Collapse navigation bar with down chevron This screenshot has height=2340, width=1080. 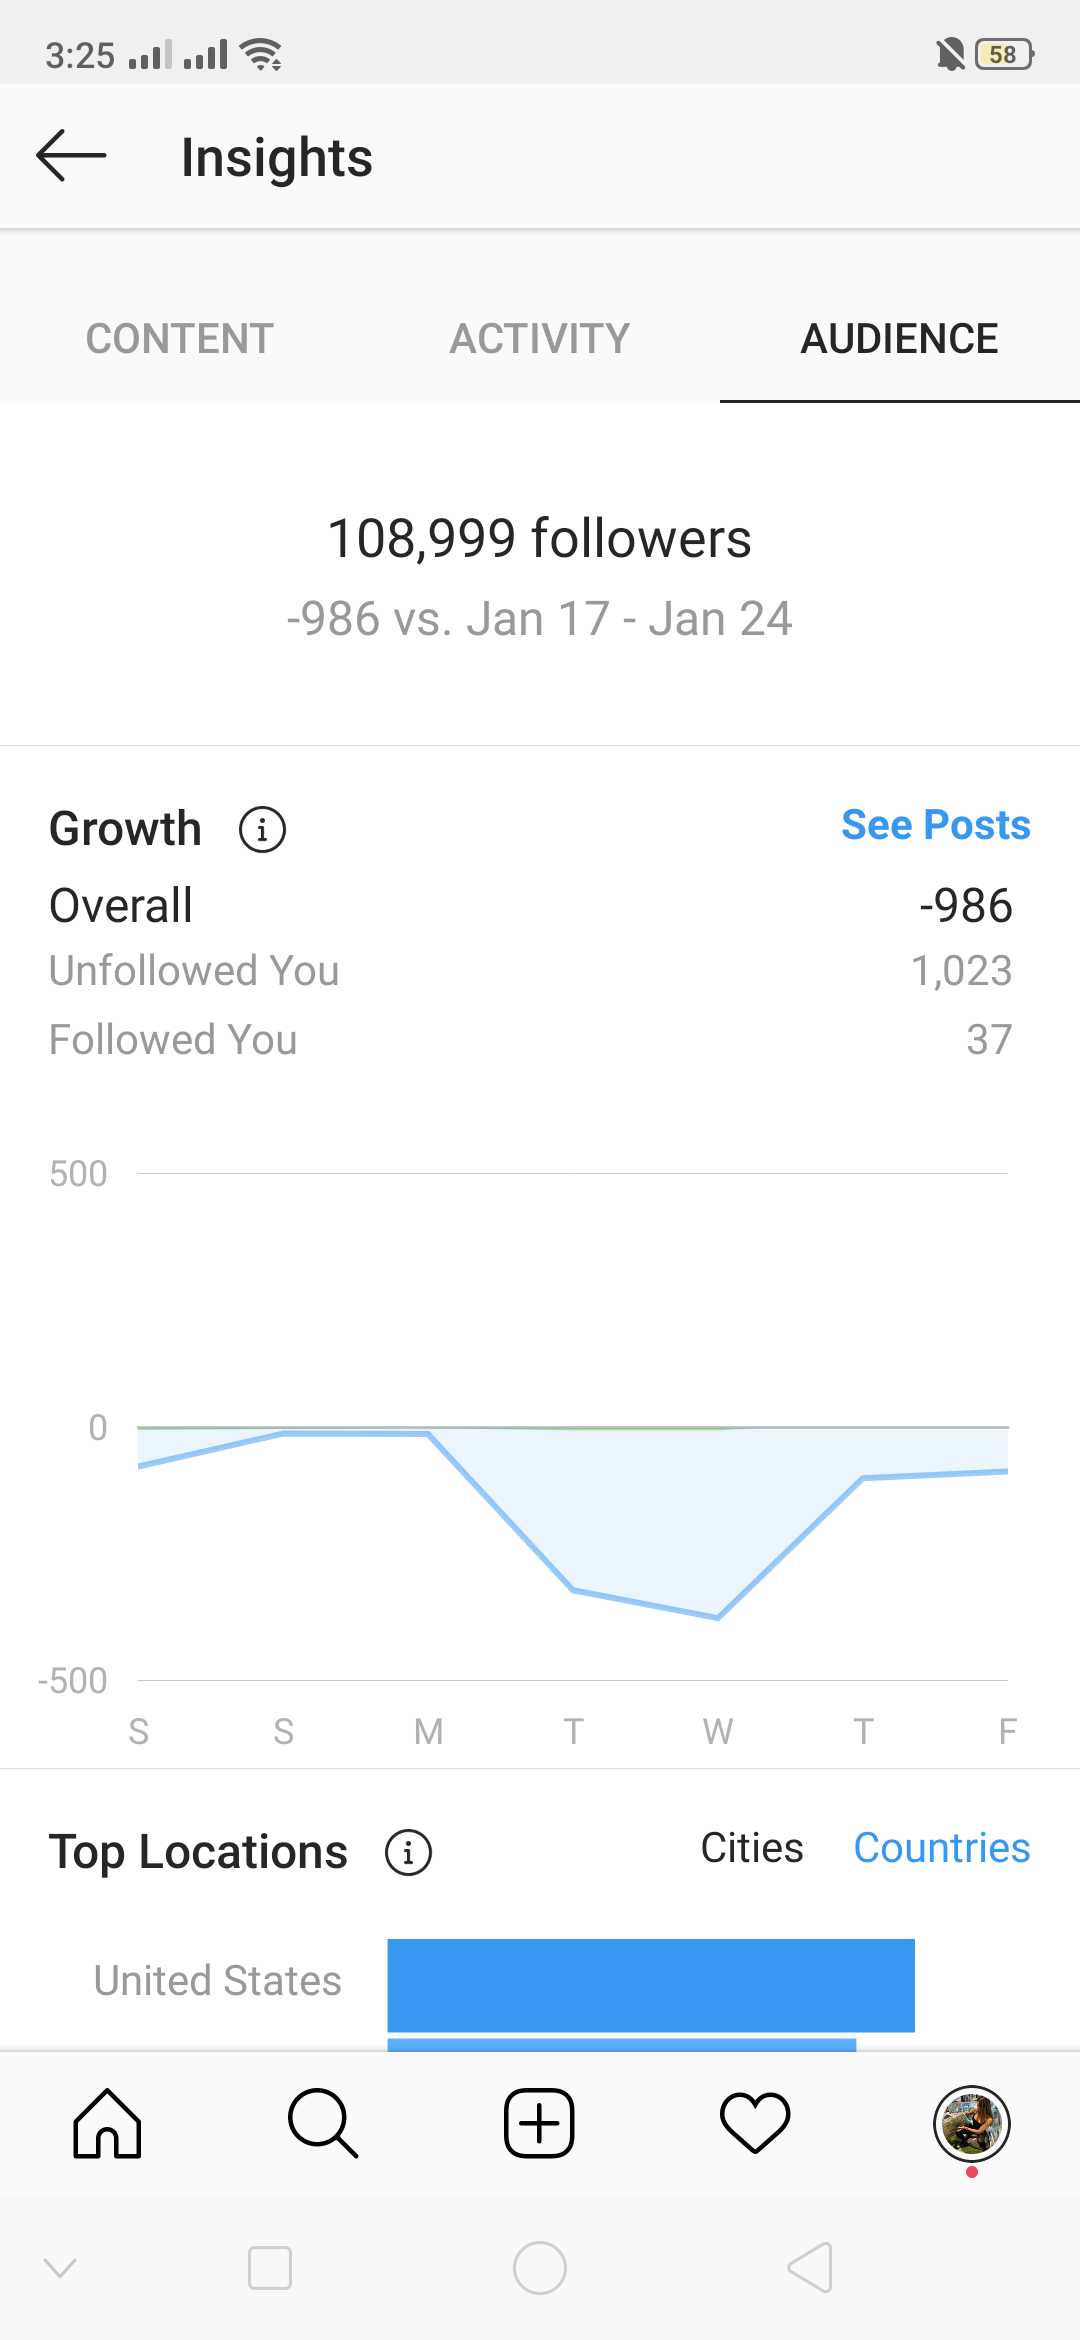point(60,2267)
